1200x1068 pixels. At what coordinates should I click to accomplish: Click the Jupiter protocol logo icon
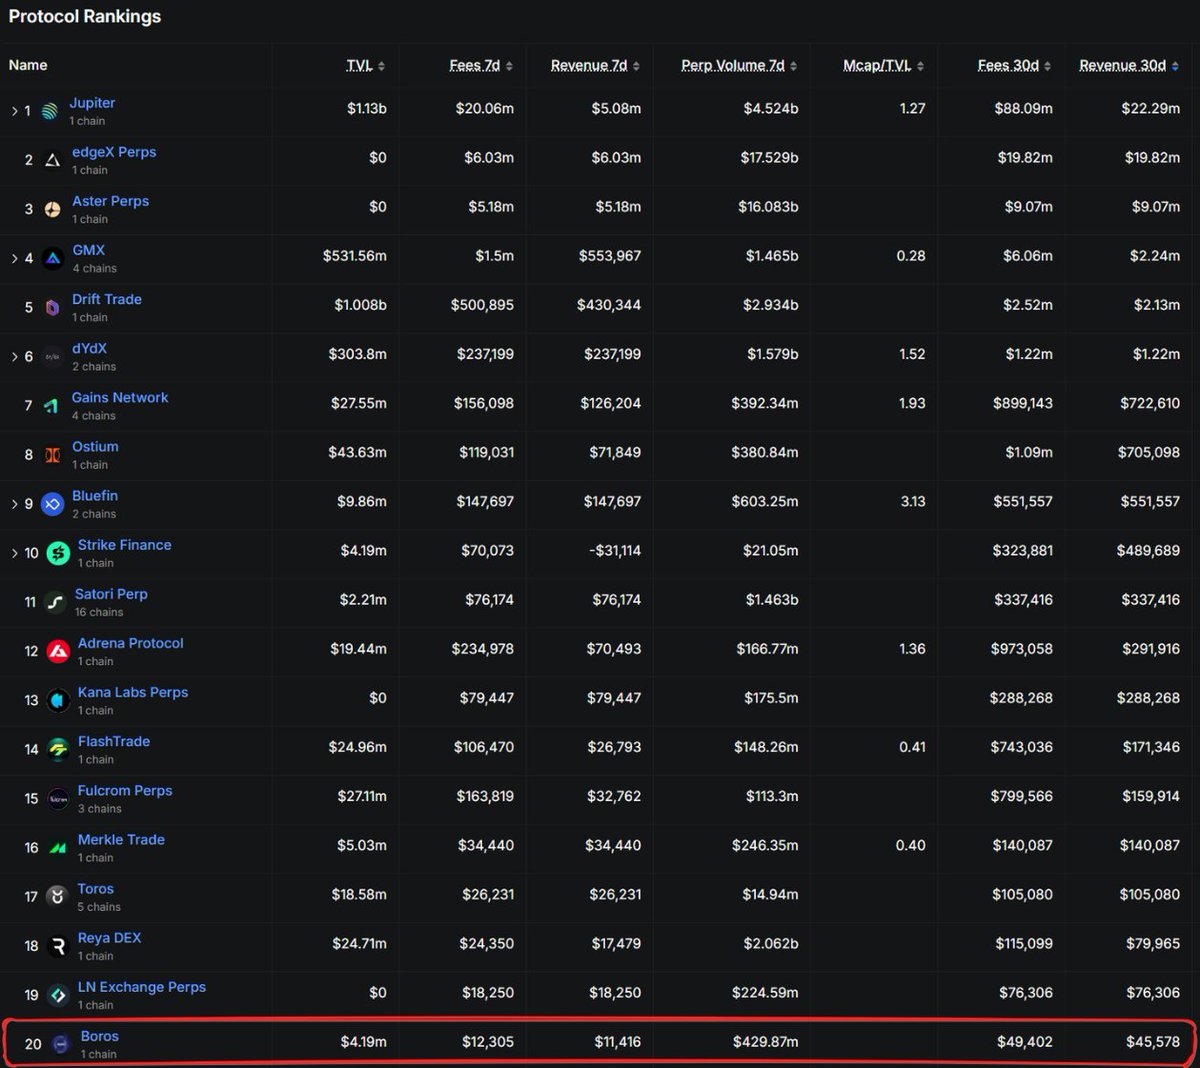click(50, 111)
